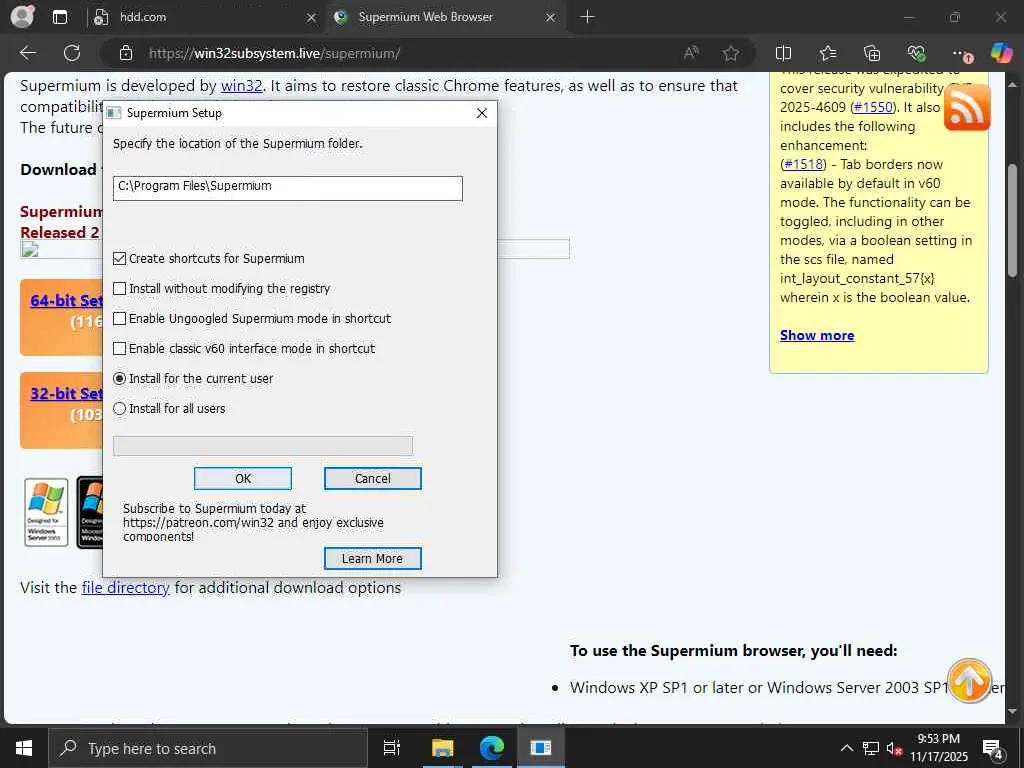
Task: Open File Explorer from taskbar
Action: [442, 748]
